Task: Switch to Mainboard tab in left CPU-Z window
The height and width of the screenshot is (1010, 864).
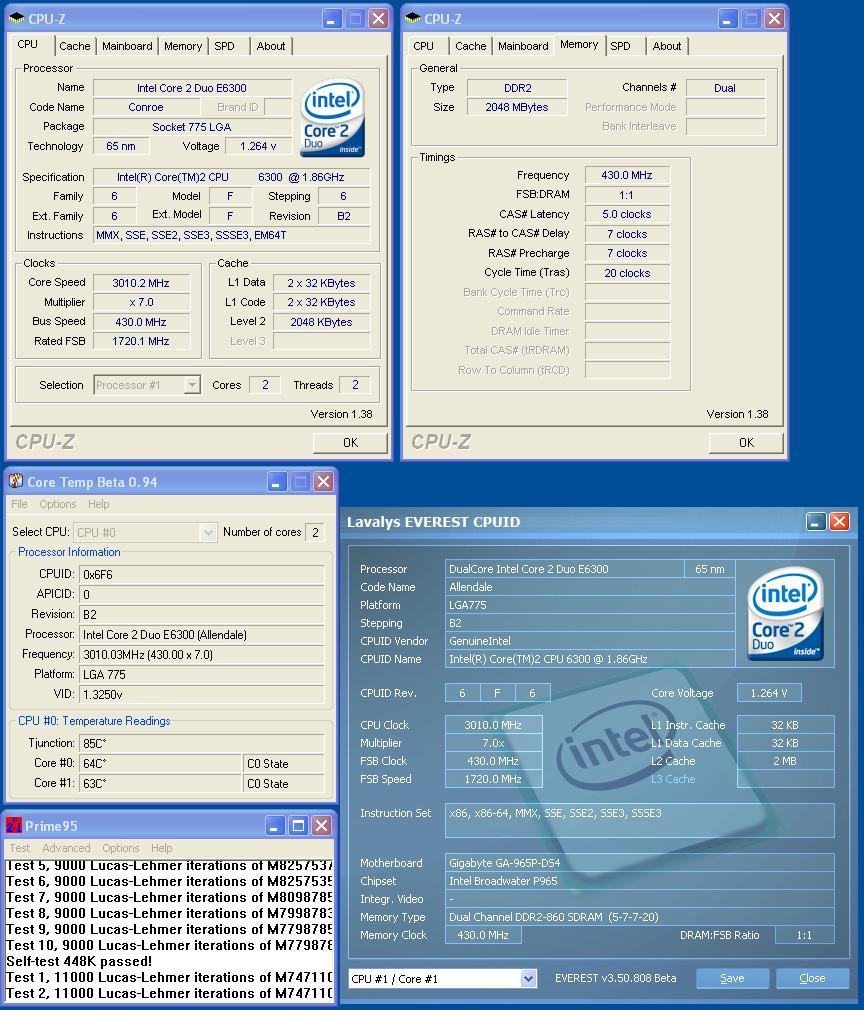Action: [x=127, y=46]
